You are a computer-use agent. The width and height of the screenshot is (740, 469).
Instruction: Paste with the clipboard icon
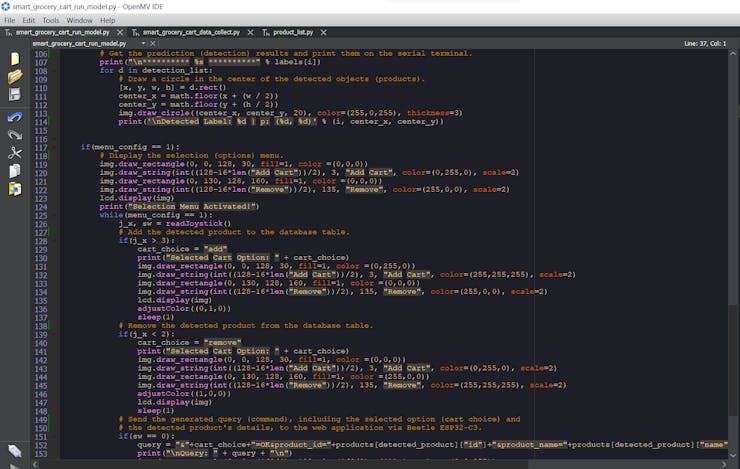coord(14,189)
